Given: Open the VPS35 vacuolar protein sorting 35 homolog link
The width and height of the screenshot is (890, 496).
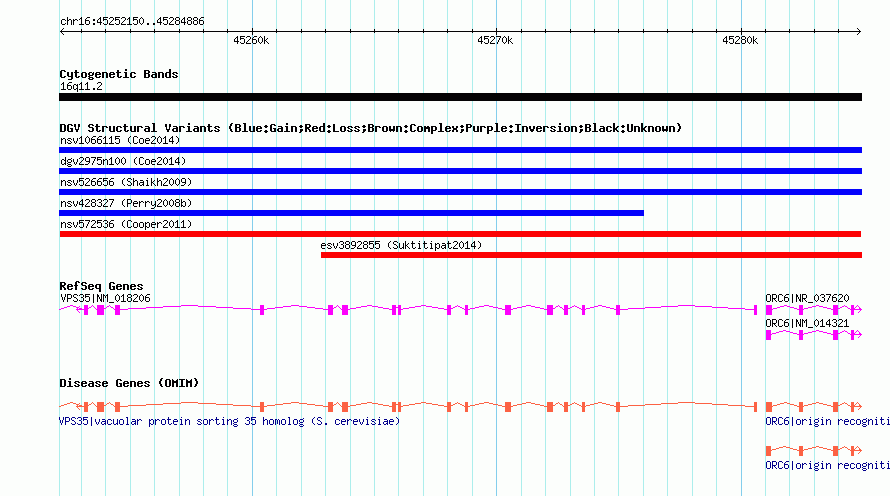Looking at the screenshot, I should click(229, 422).
